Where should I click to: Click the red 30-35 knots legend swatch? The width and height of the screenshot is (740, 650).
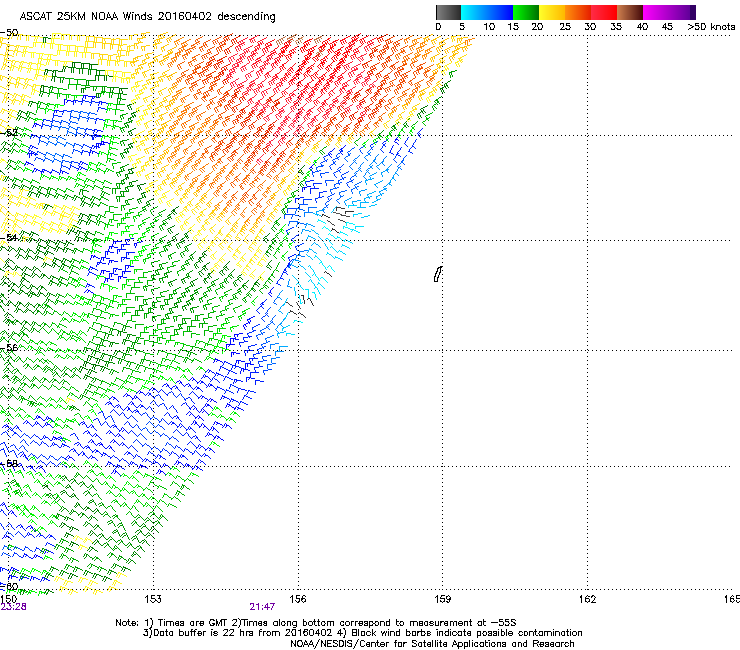pyautogui.click(x=604, y=12)
